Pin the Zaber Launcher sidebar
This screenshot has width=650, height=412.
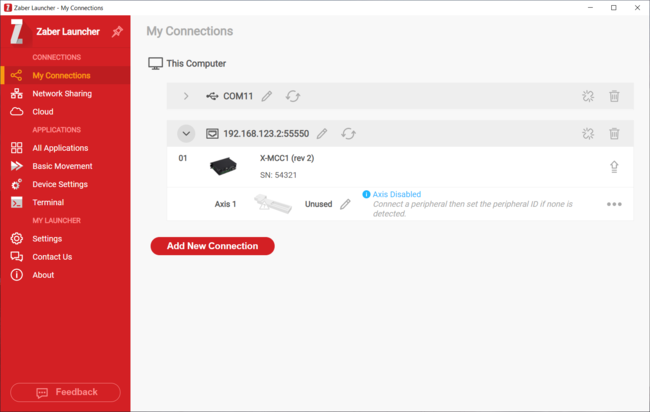(x=117, y=32)
